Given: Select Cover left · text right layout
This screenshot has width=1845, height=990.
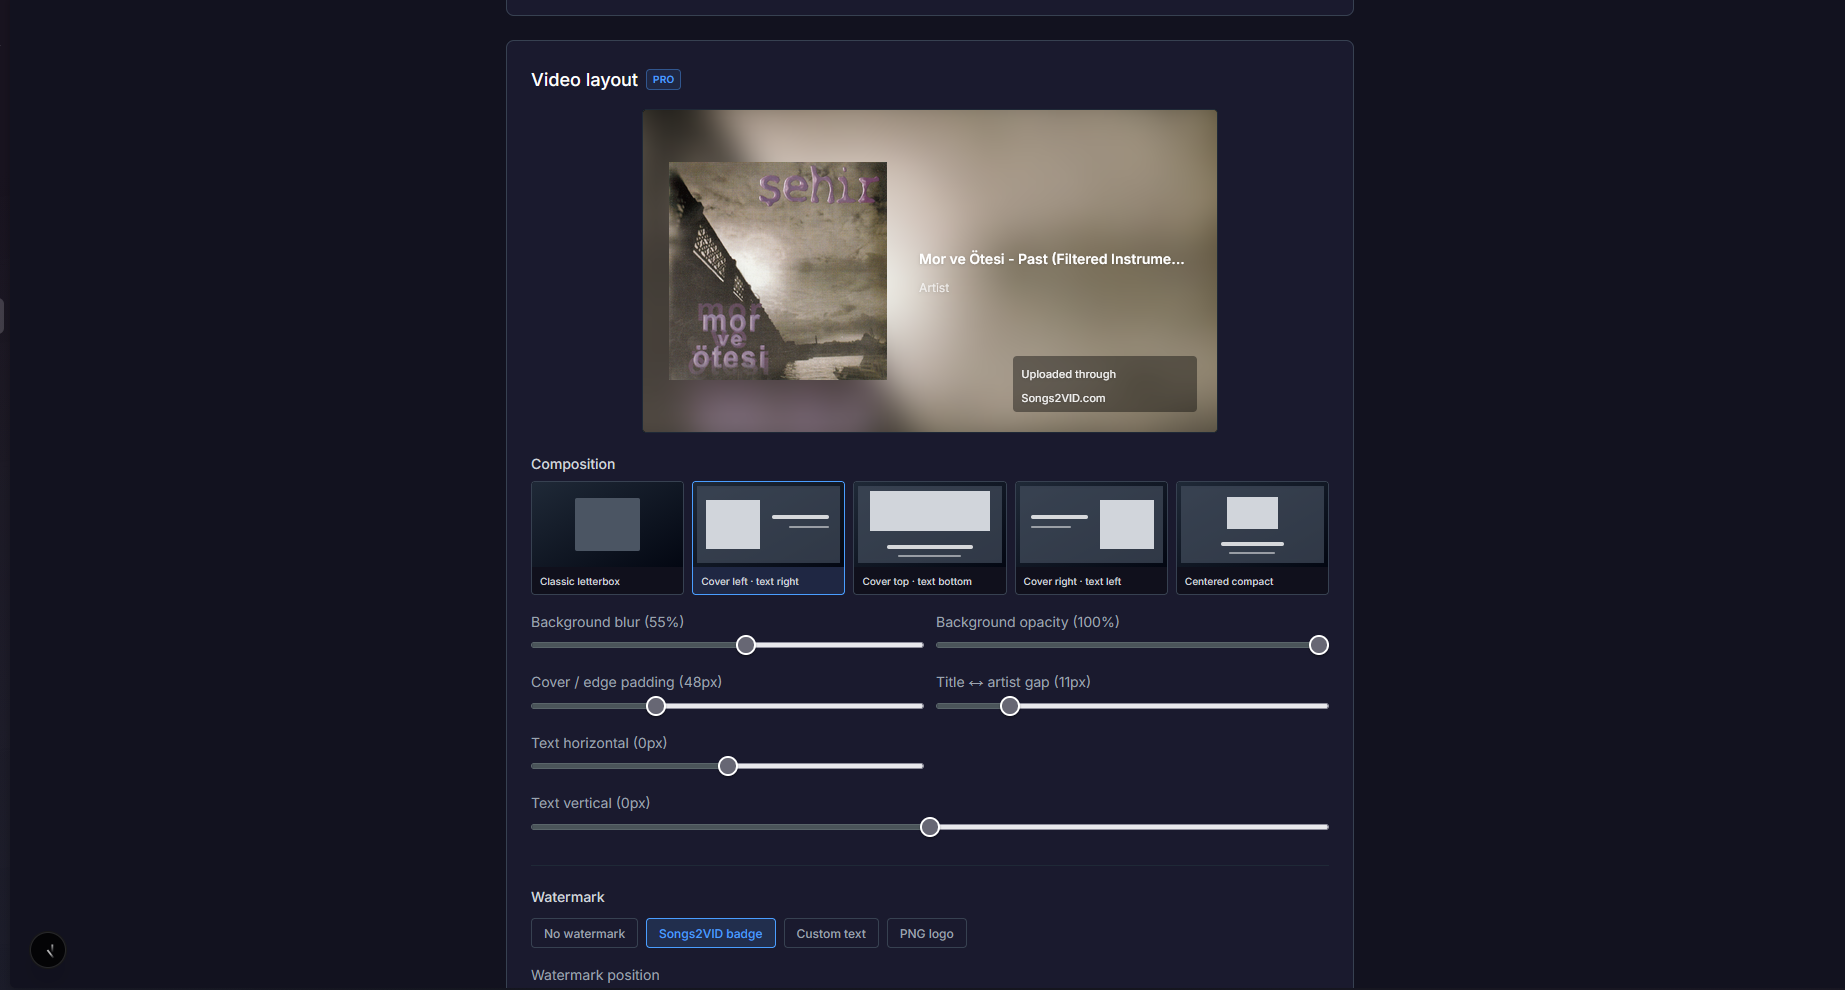Looking at the screenshot, I should point(768,538).
